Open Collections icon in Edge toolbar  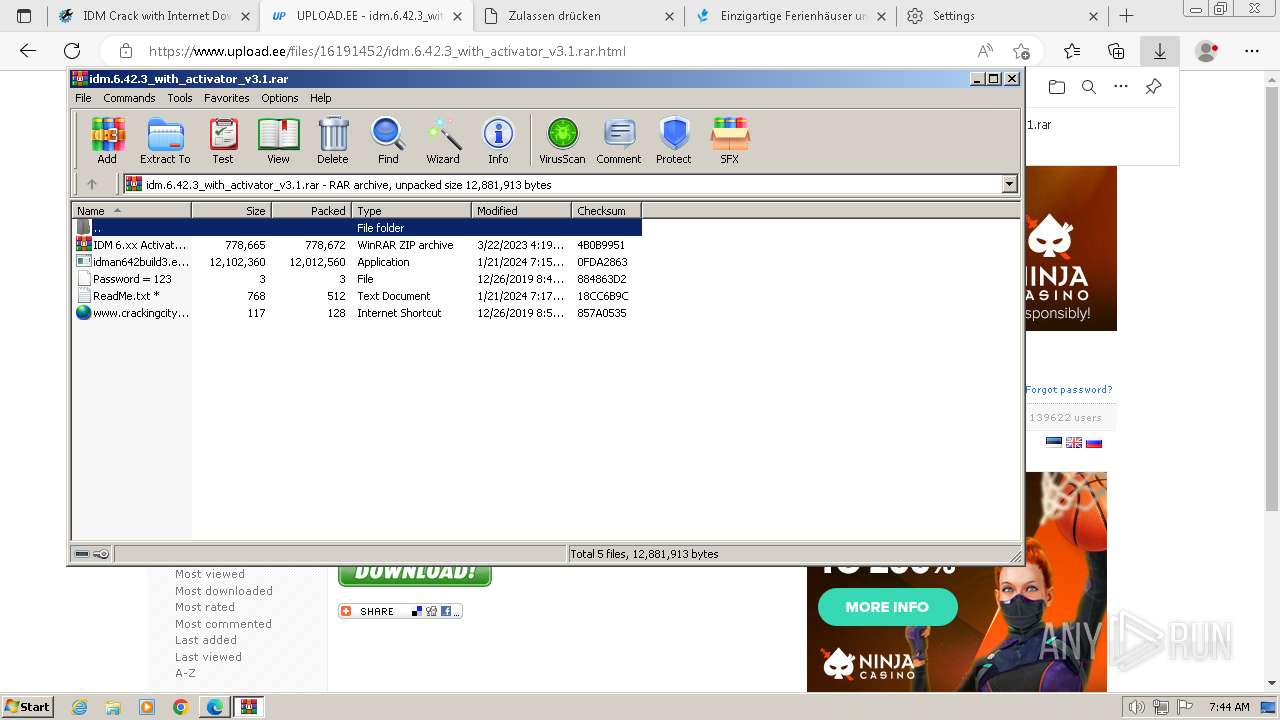pyautogui.click(x=1116, y=51)
